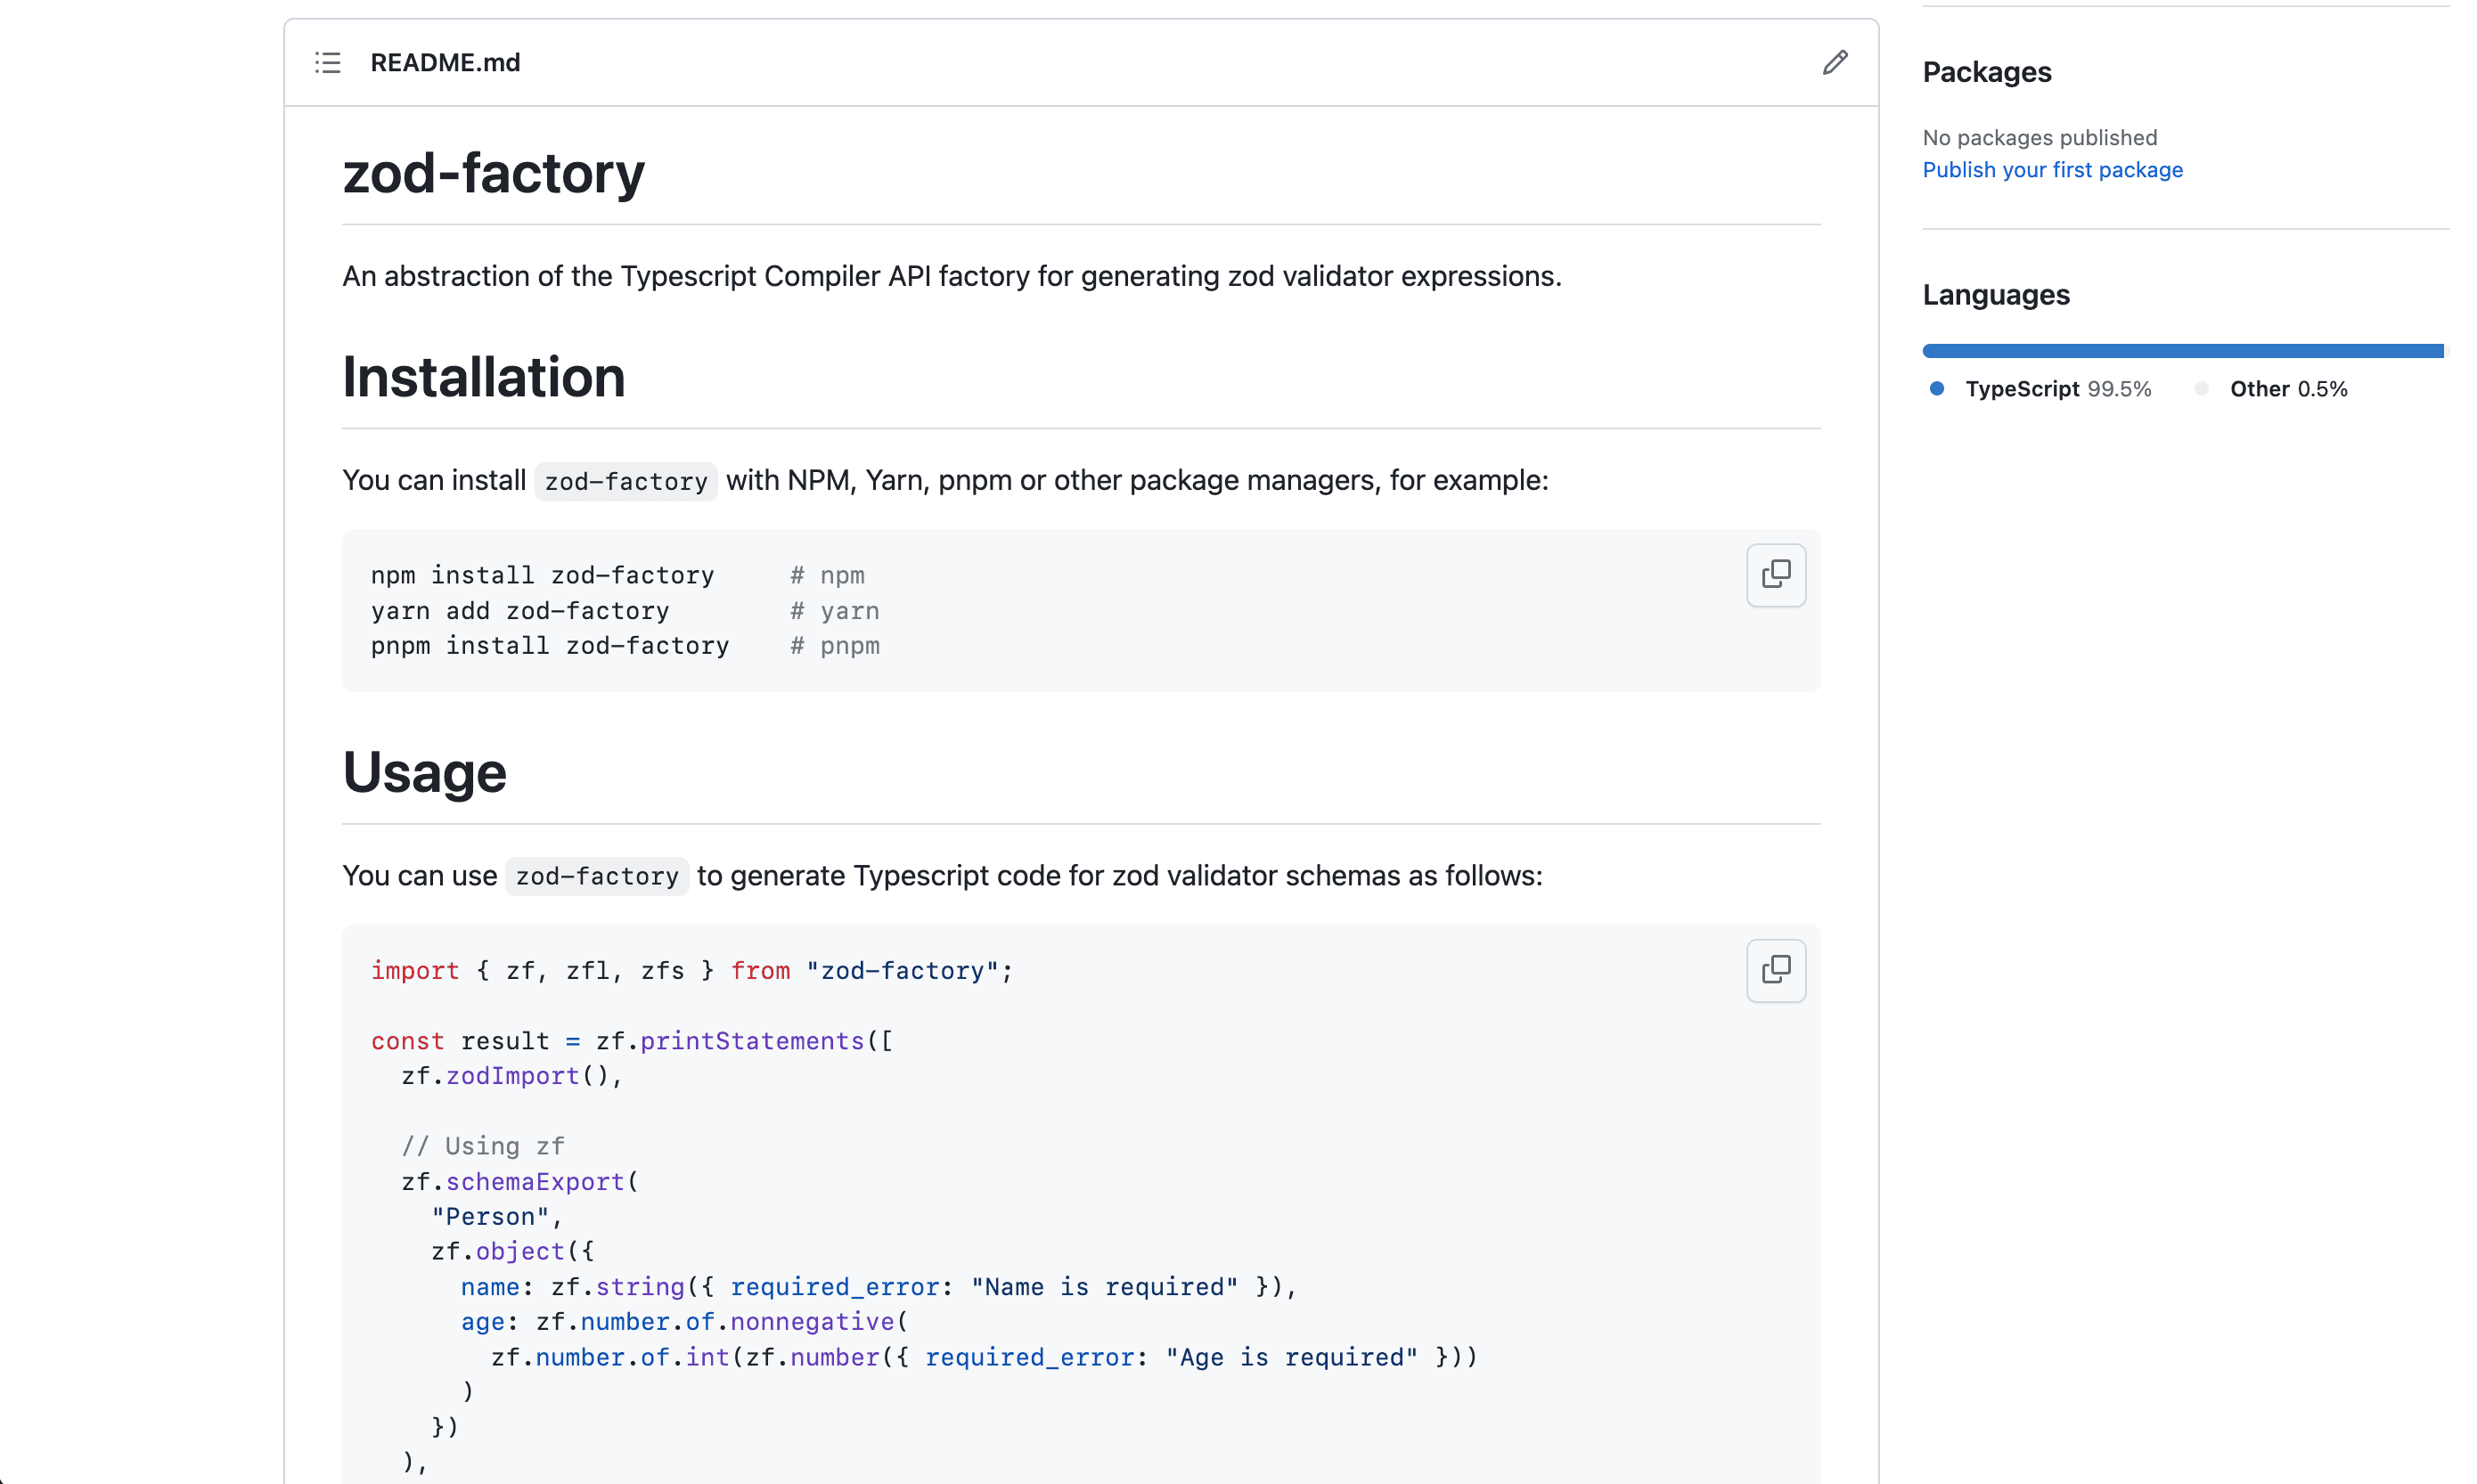Click the blue TypeScript languages bar
Image resolution: width=2477 pixels, height=1484 pixels.
tap(2181, 351)
